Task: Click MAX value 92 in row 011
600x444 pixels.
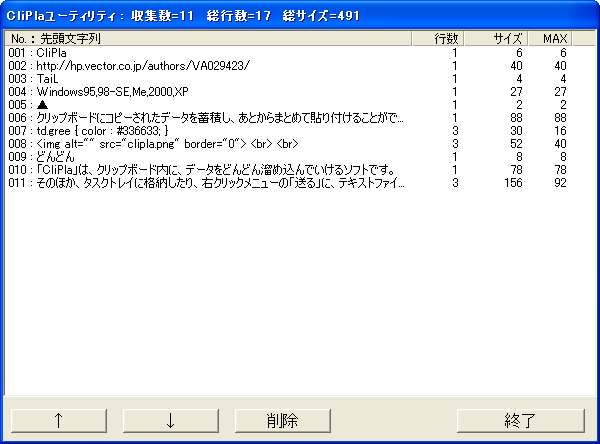Action: click(560, 183)
